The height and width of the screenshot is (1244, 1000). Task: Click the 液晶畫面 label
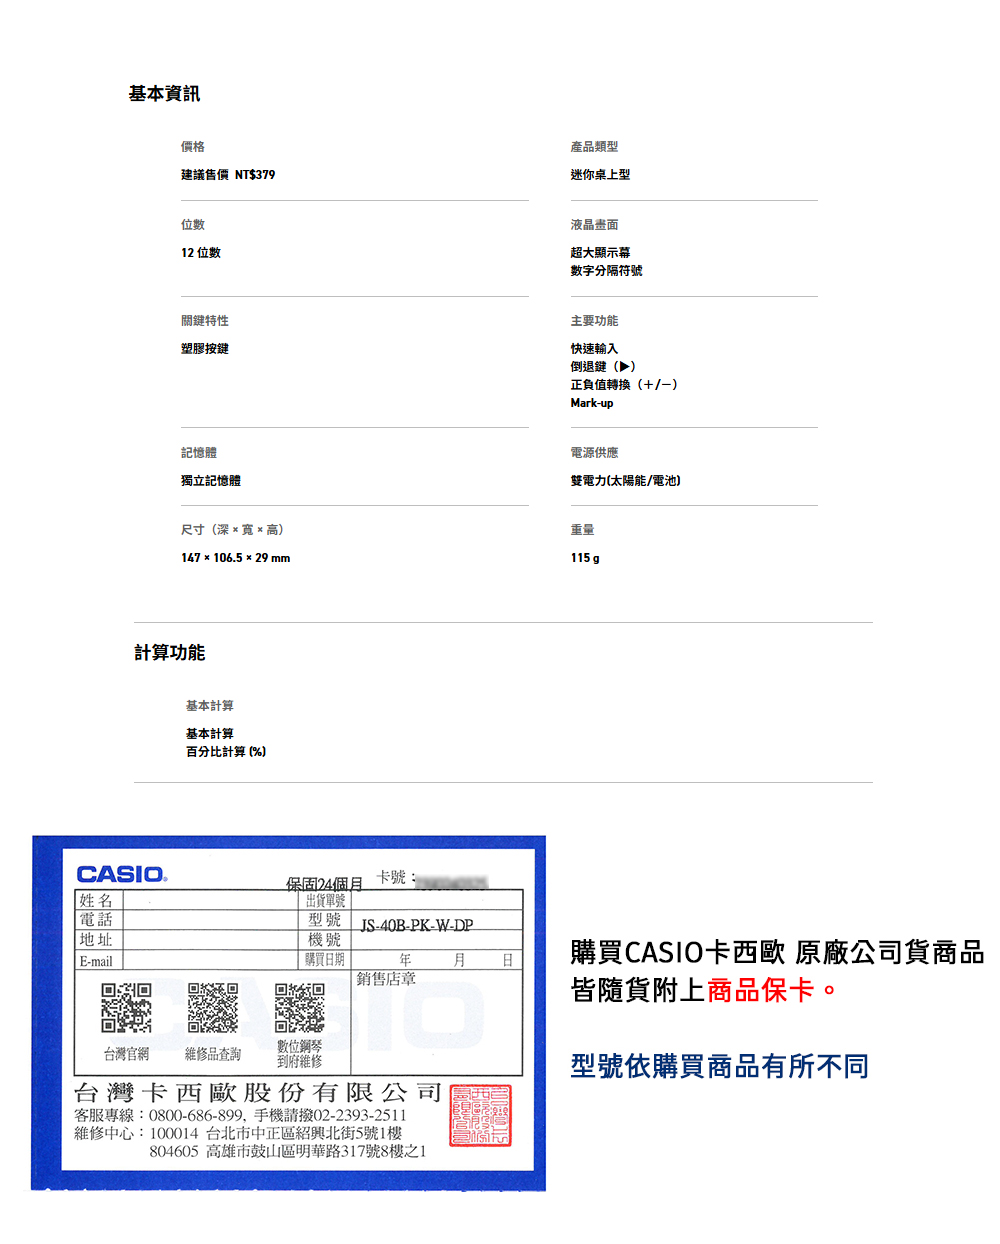click(x=594, y=225)
